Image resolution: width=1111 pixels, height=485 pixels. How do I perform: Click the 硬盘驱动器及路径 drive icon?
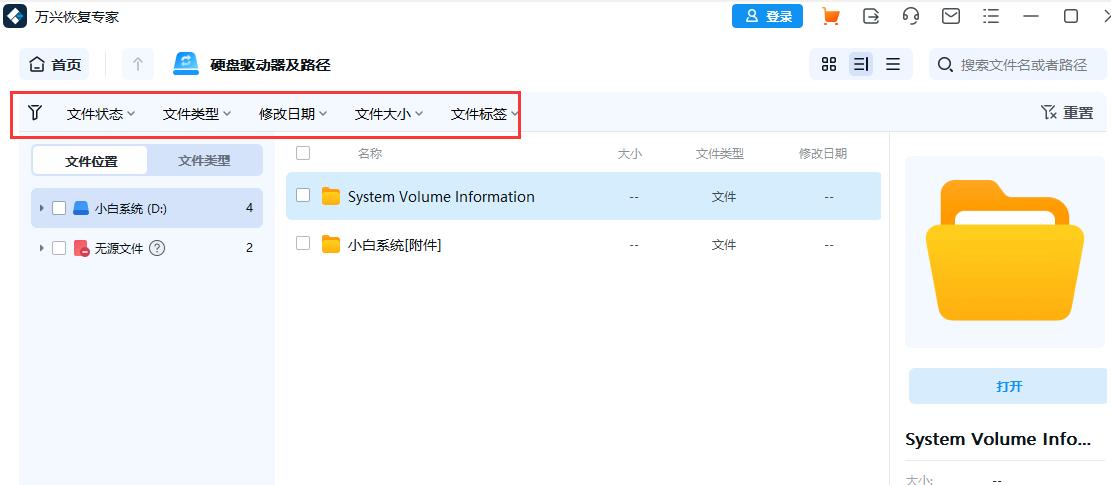[186, 64]
